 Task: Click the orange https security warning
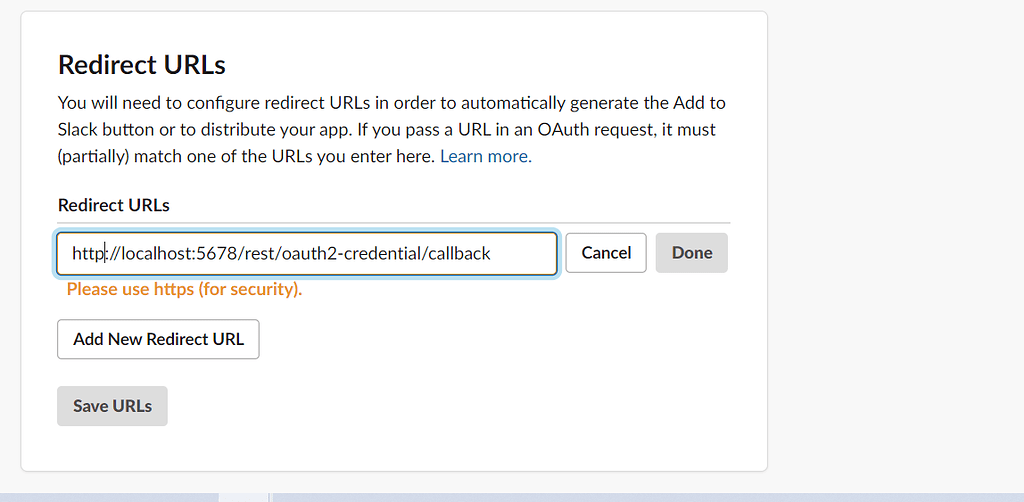[184, 290]
